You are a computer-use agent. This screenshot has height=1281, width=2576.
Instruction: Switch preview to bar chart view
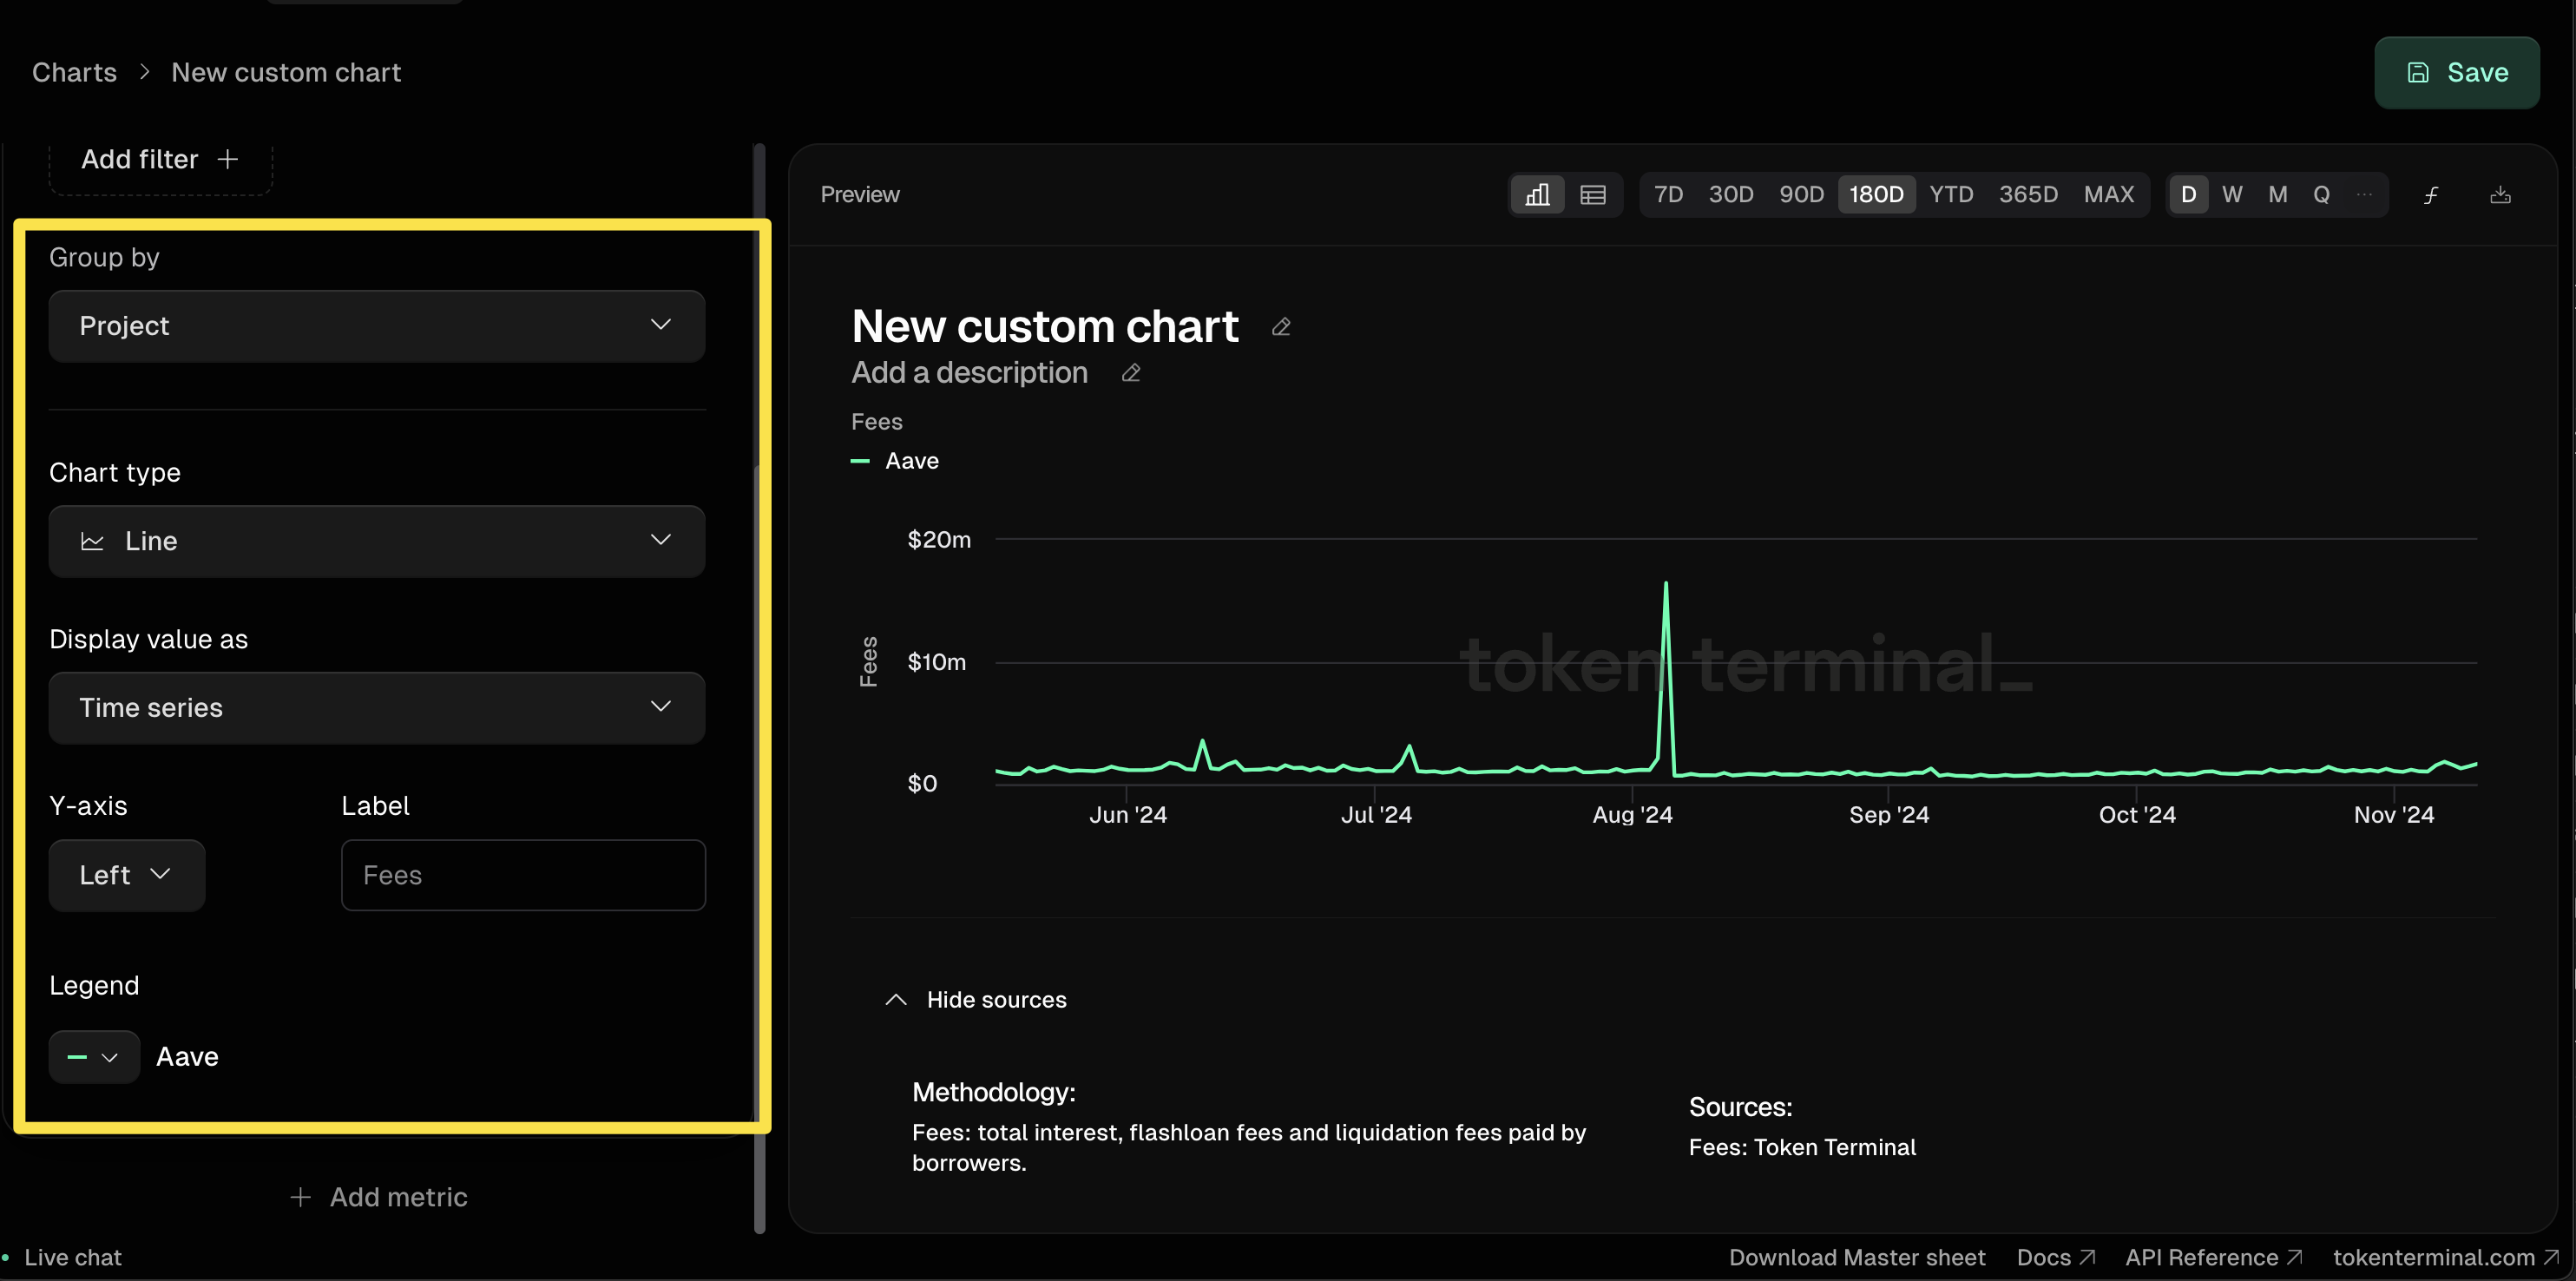point(1537,194)
